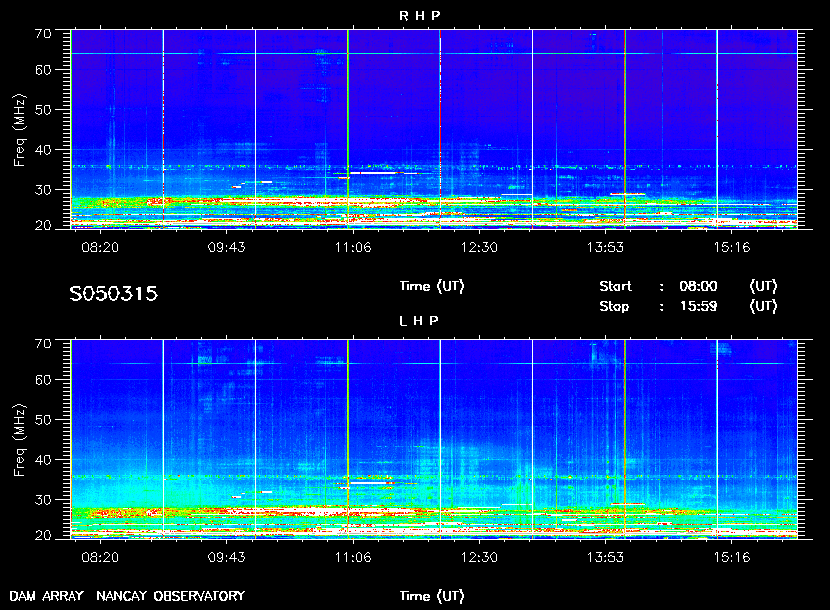This screenshot has width=830, height=610.
Task: Click the 20 frequency tick on LHP plot
Action: (x=43, y=535)
